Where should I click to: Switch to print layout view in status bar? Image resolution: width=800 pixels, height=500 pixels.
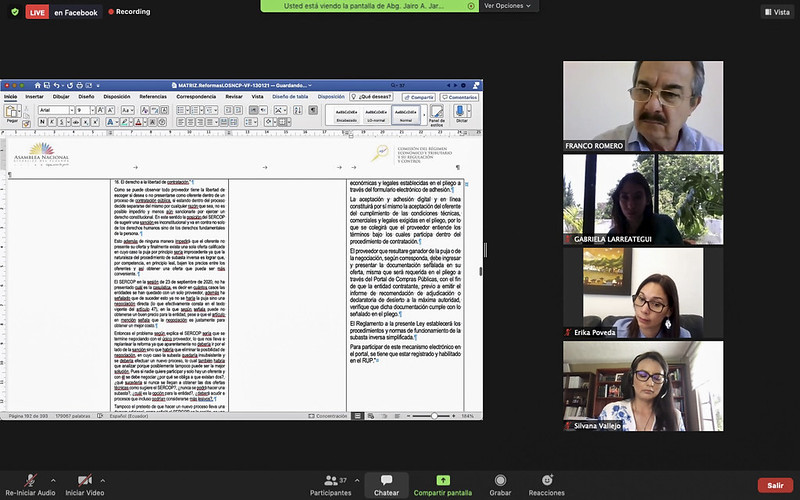pyautogui.click(x=358, y=416)
